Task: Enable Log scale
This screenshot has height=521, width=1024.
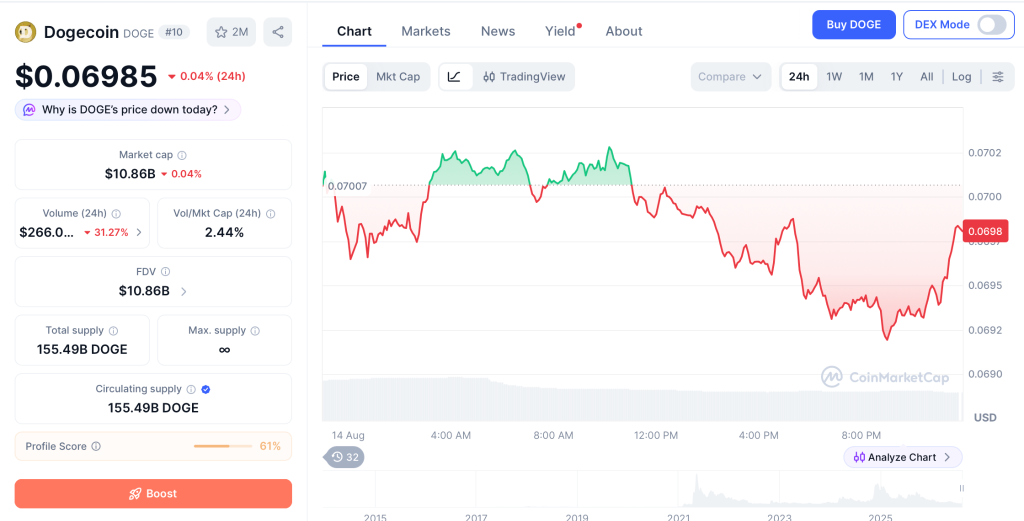Action: click(x=961, y=77)
